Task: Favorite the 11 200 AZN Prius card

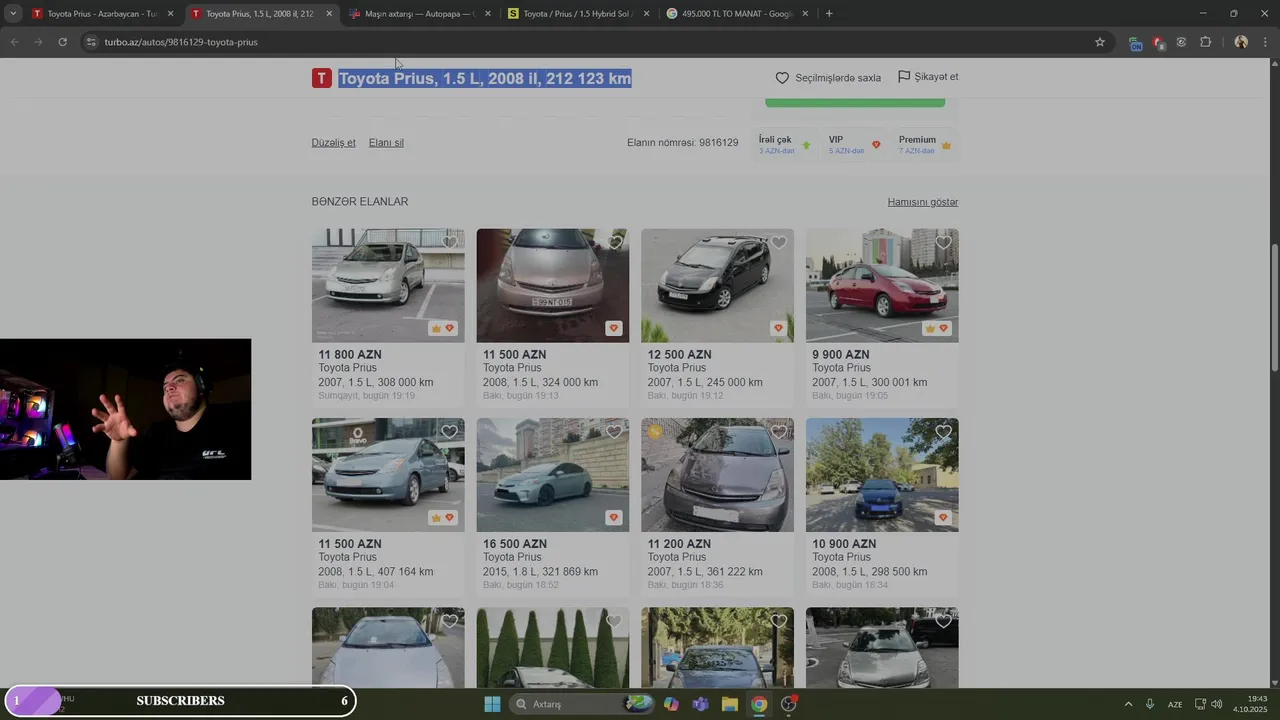Action: (779, 432)
